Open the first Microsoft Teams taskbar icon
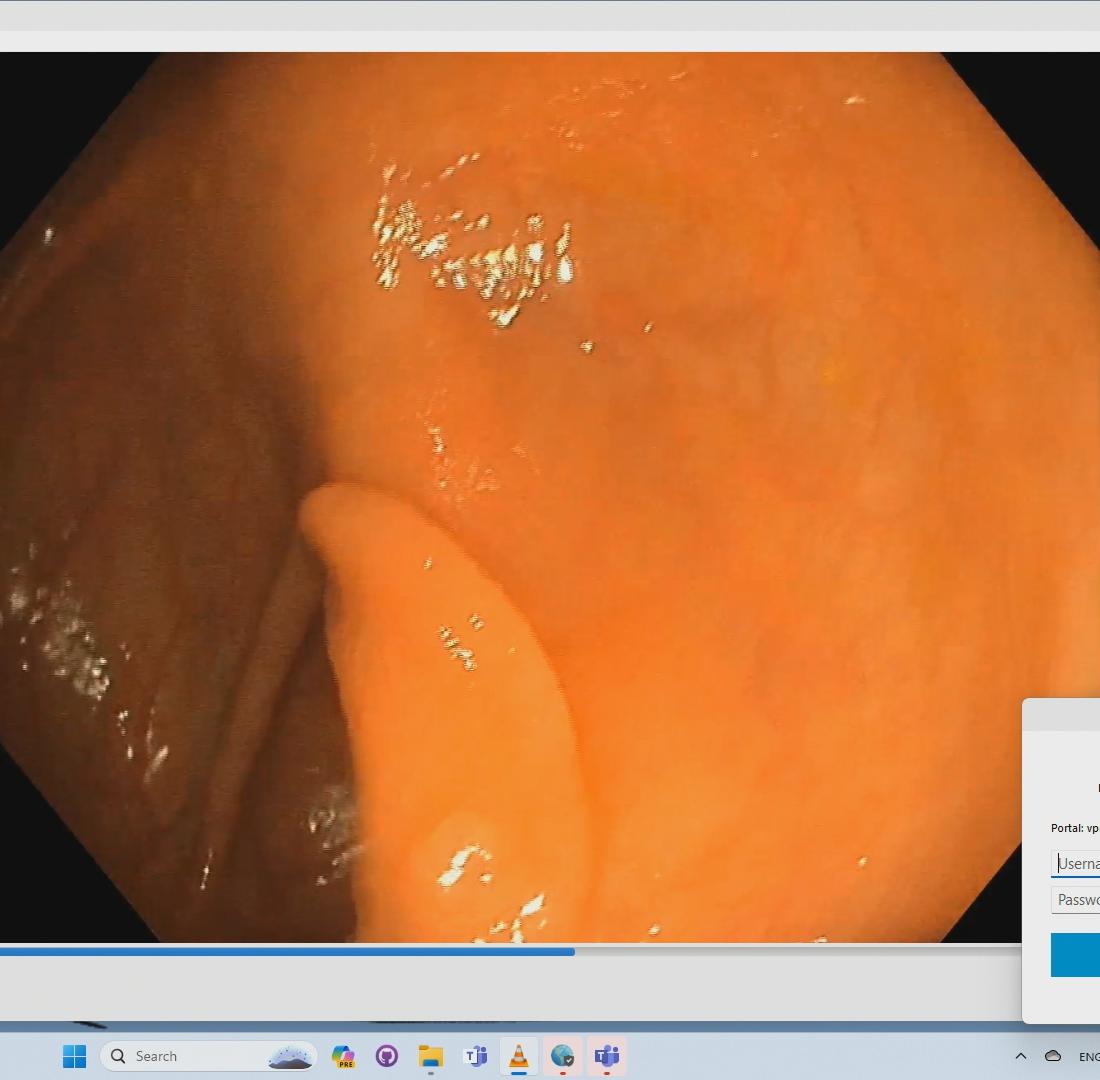Image resolution: width=1100 pixels, height=1080 pixels. pos(475,1056)
